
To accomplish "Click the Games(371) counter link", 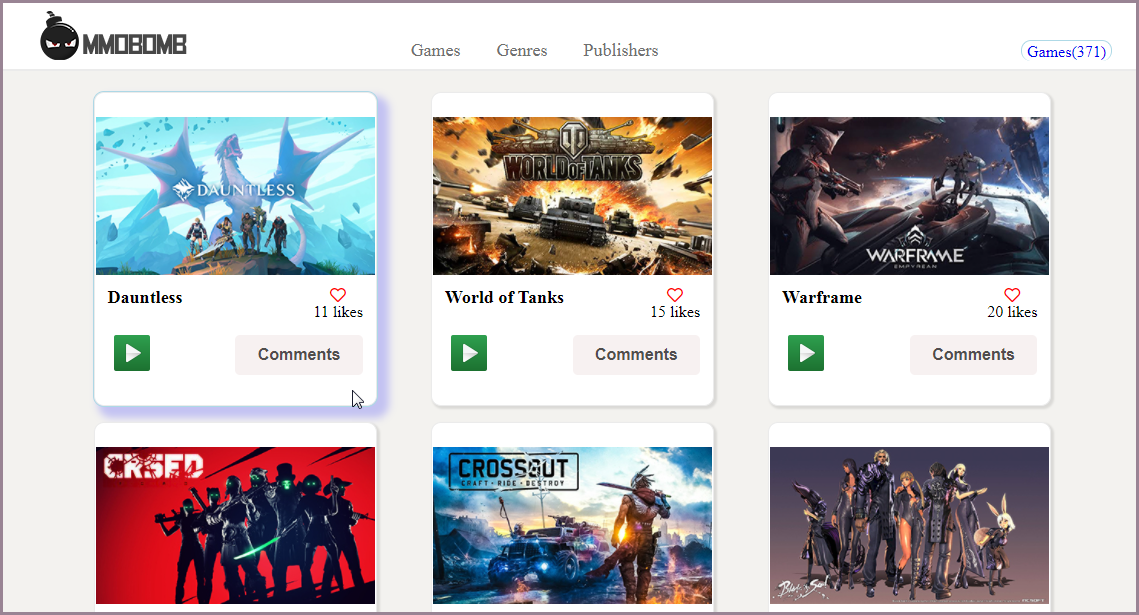I will [1066, 52].
